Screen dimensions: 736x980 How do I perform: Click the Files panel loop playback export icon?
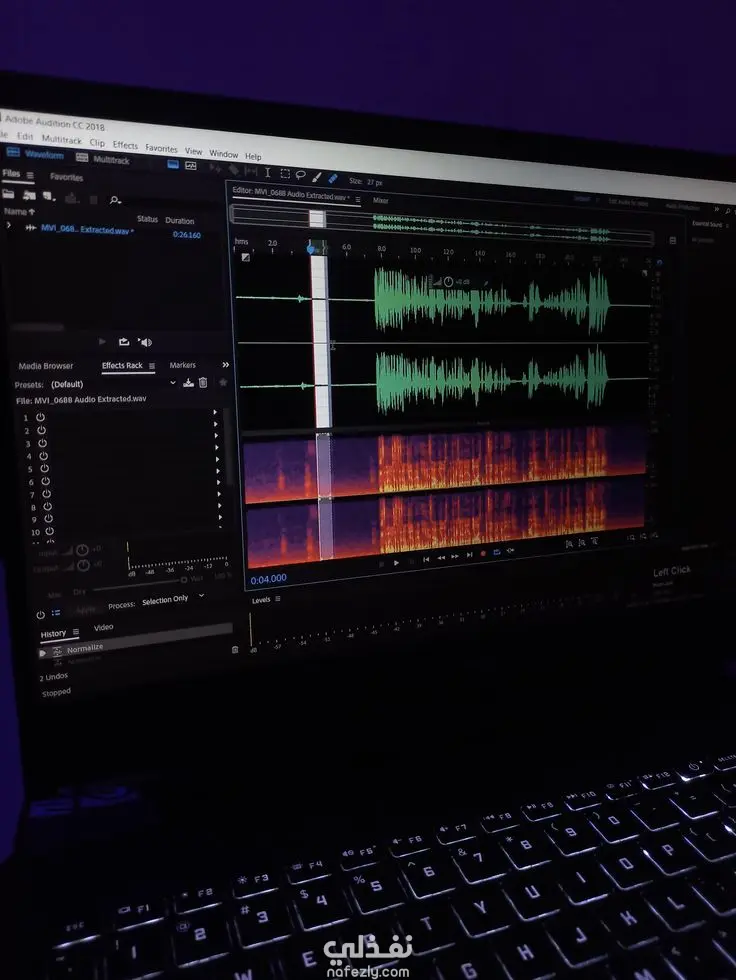pyautogui.click(x=124, y=341)
